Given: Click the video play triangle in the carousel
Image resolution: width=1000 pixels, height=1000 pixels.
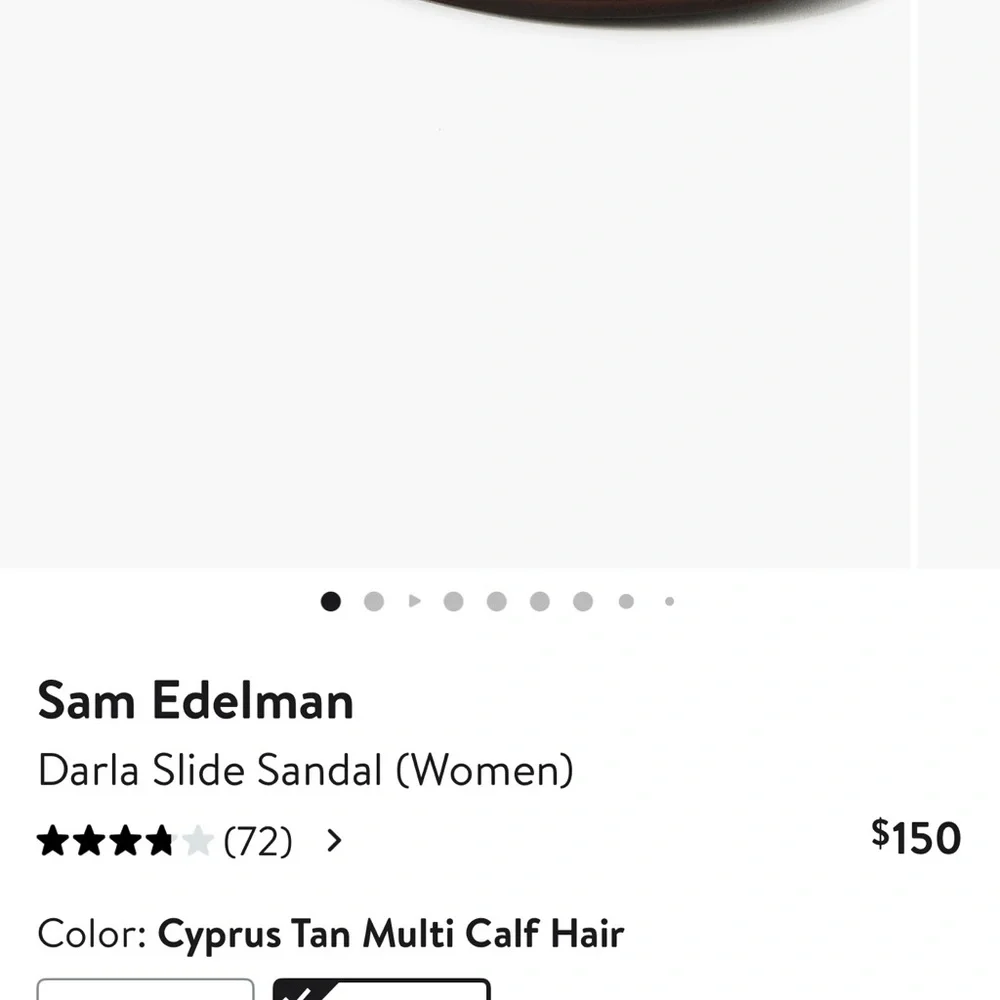Looking at the screenshot, I should [x=414, y=601].
